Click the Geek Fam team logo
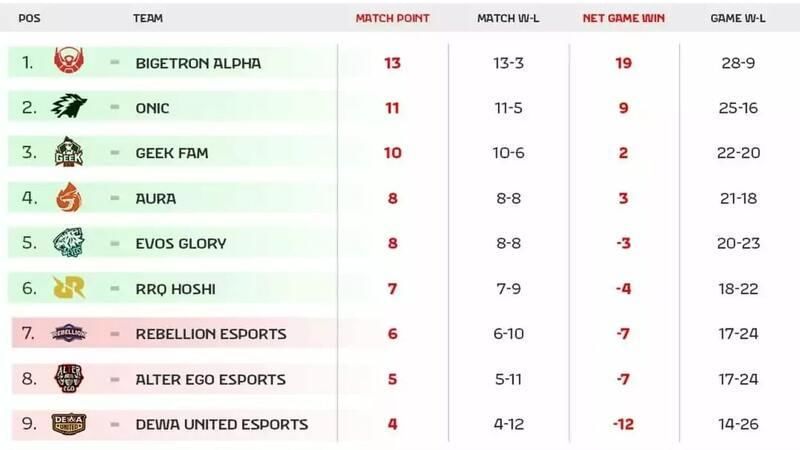 tap(69, 152)
